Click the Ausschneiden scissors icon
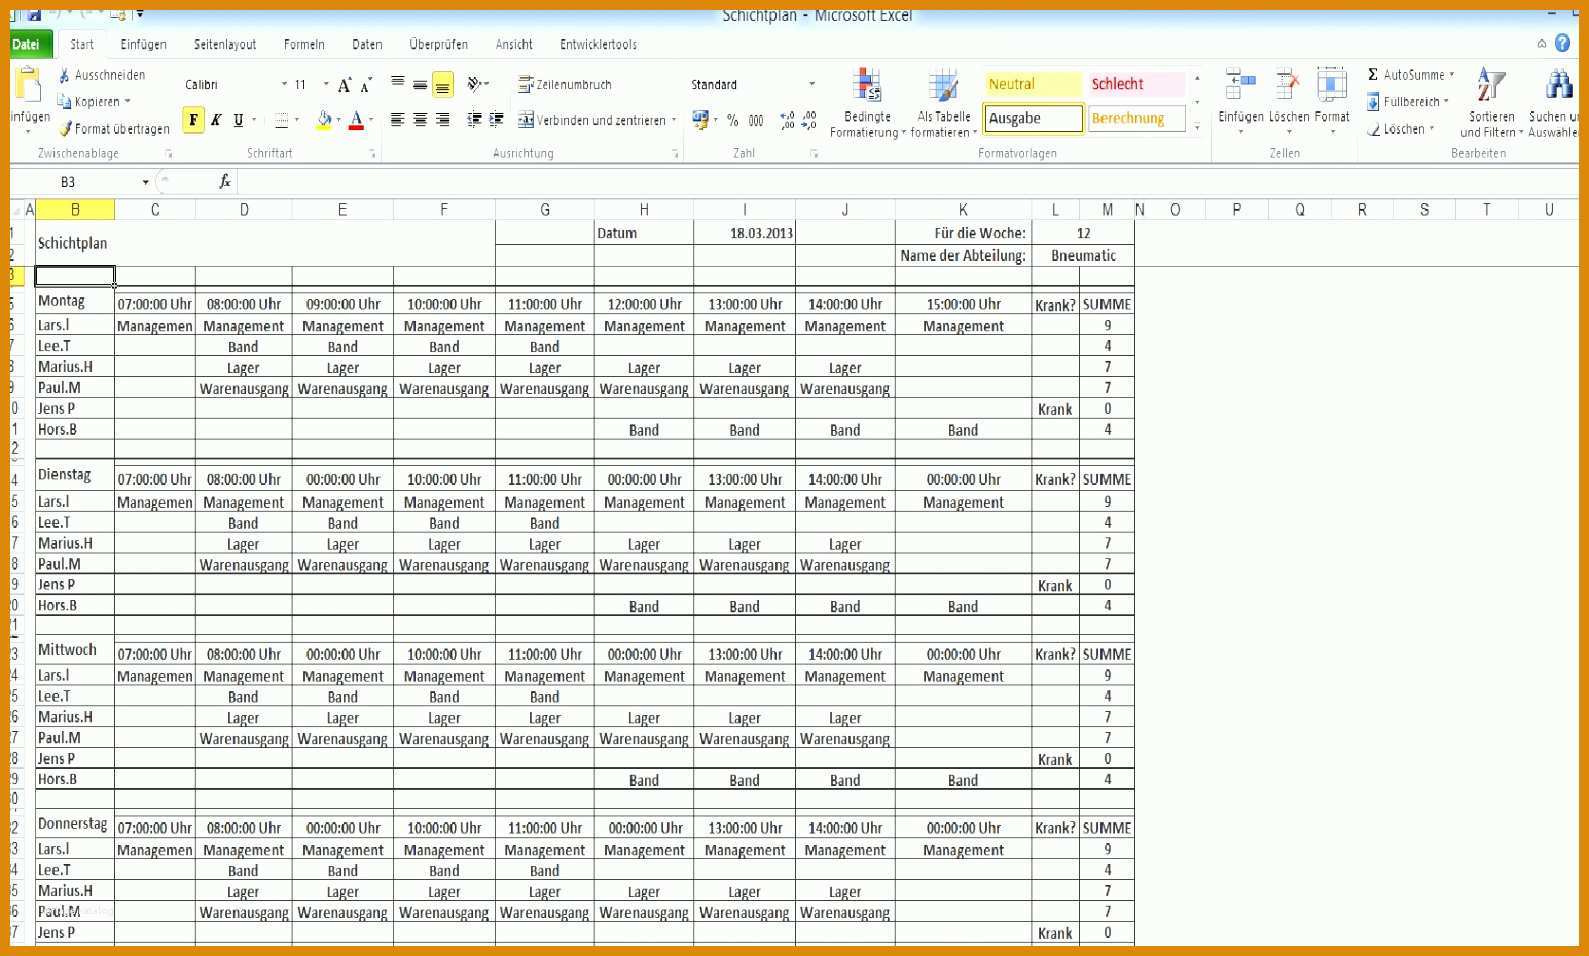 coord(64,75)
